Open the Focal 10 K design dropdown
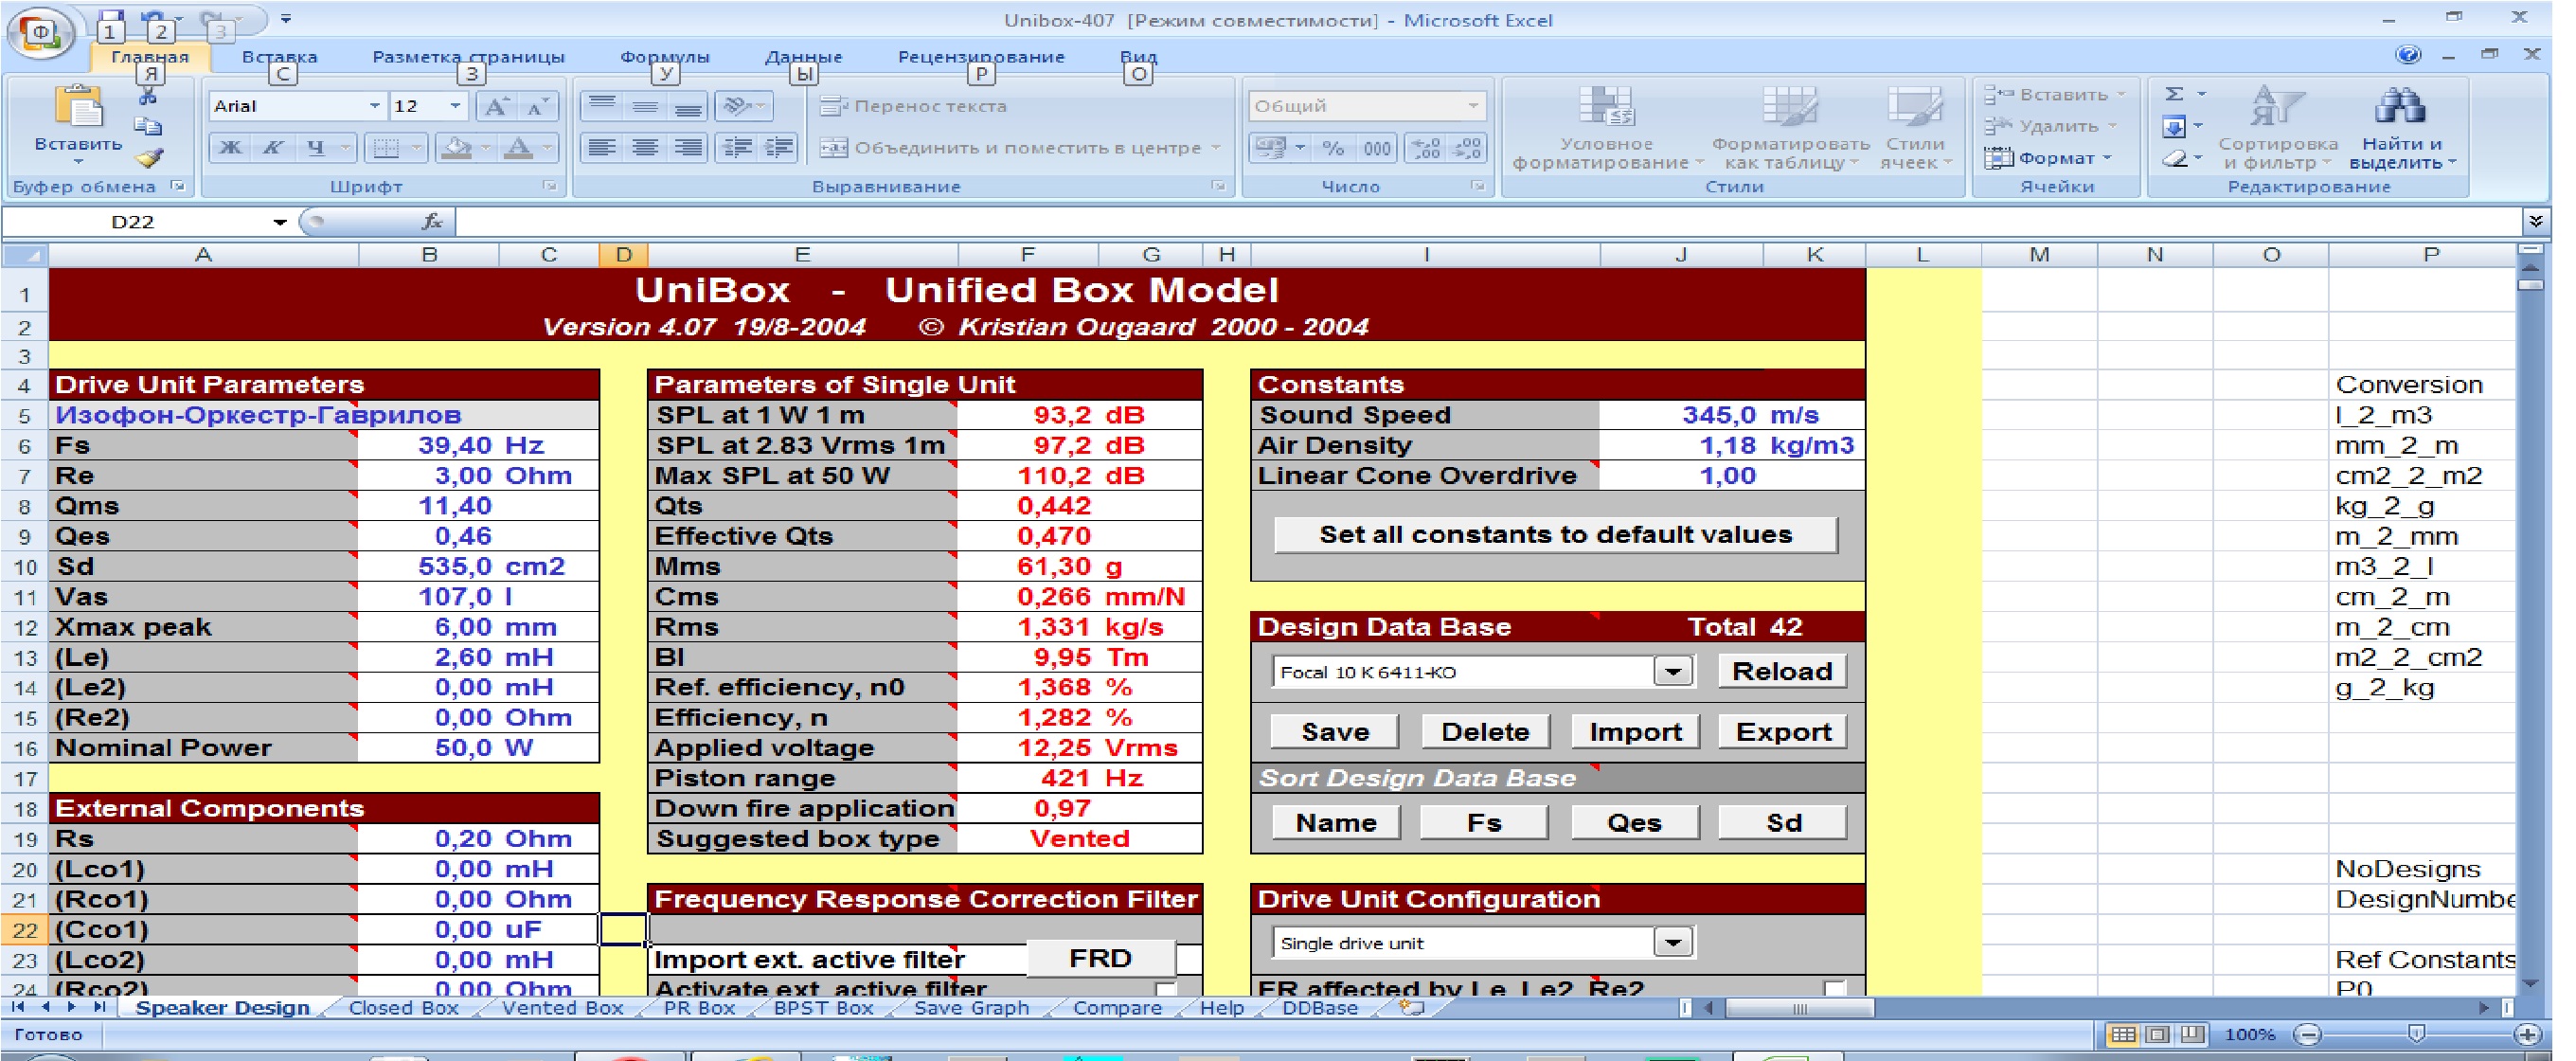This screenshot has height=1061, width=2576. point(1673,671)
